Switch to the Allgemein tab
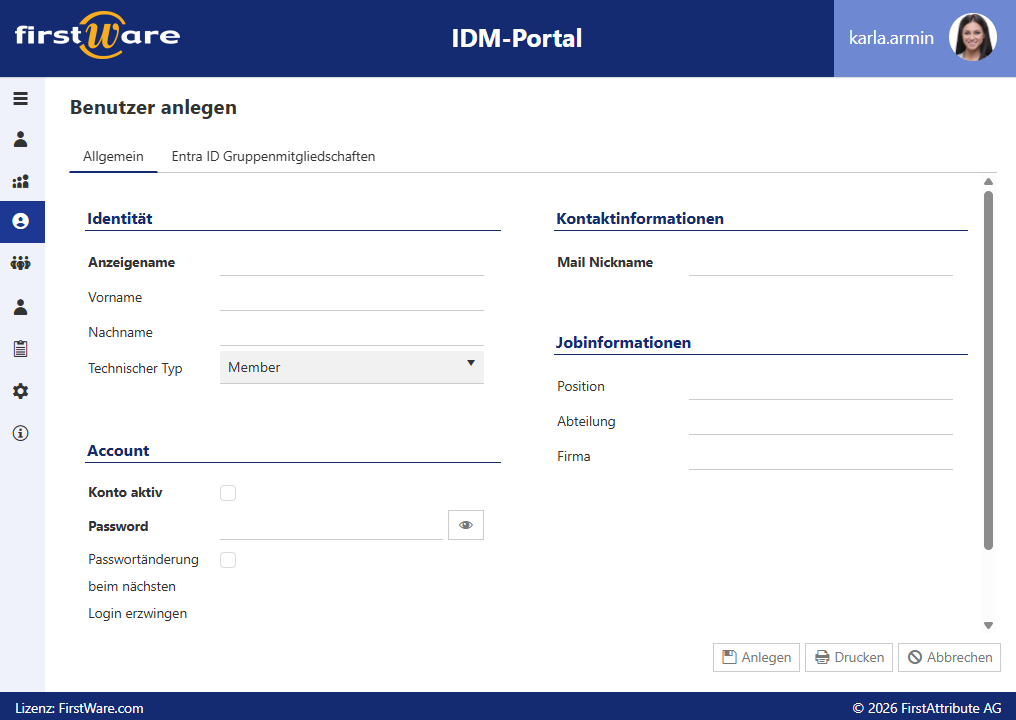The width and height of the screenshot is (1016, 720). (x=113, y=156)
